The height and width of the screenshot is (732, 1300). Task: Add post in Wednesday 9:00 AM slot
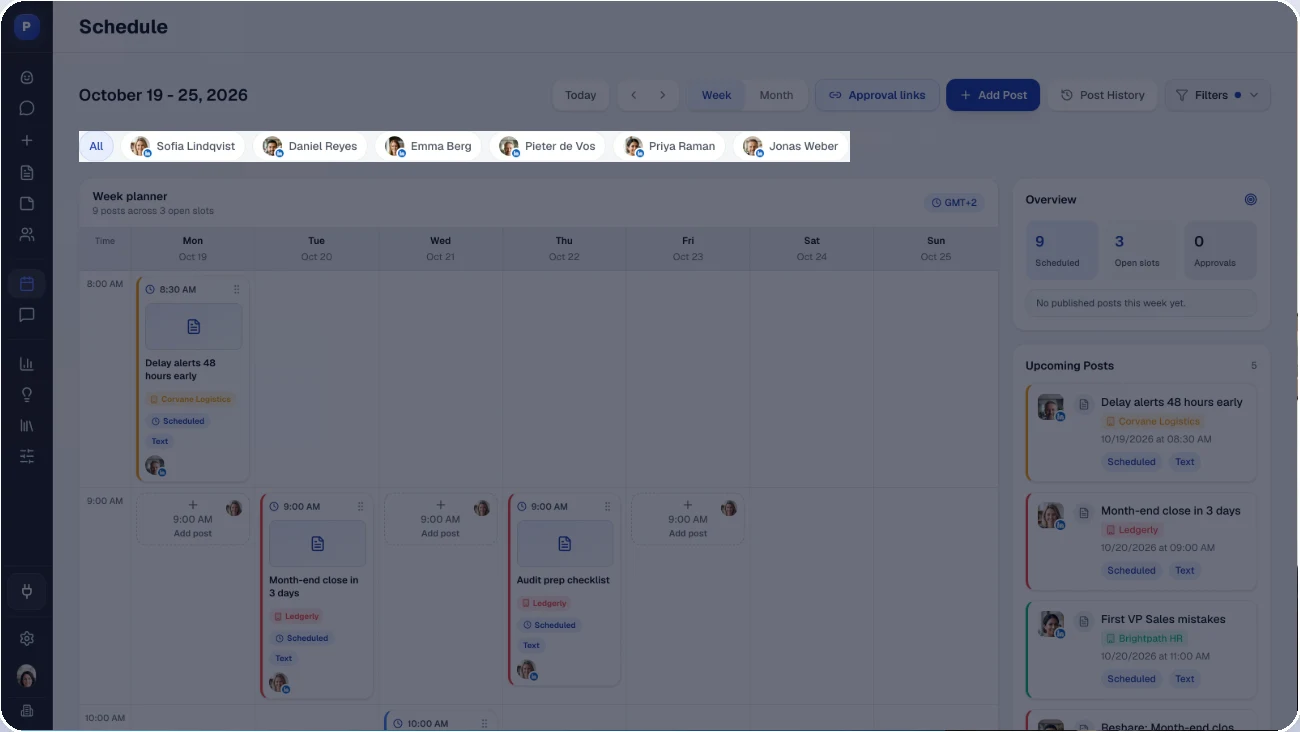(x=440, y=519)
